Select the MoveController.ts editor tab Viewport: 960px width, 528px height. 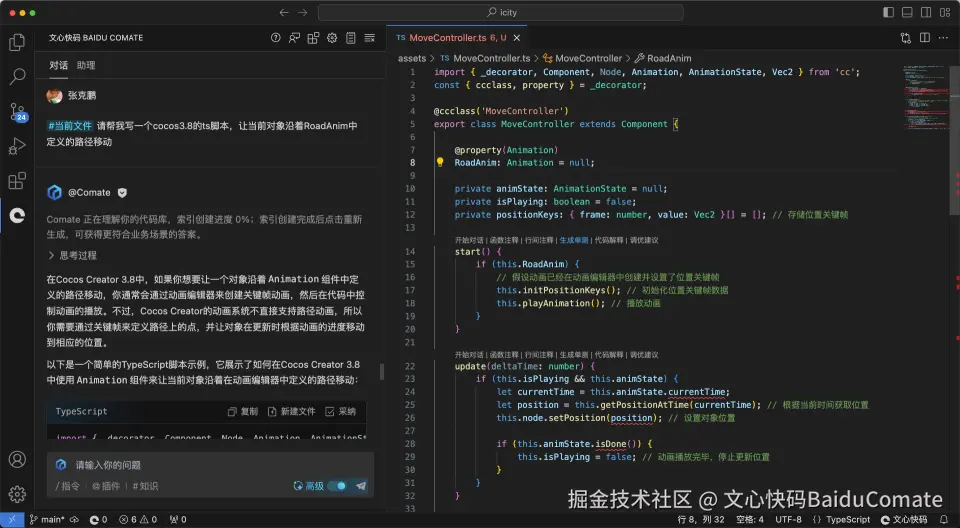(x=457, y=38)
